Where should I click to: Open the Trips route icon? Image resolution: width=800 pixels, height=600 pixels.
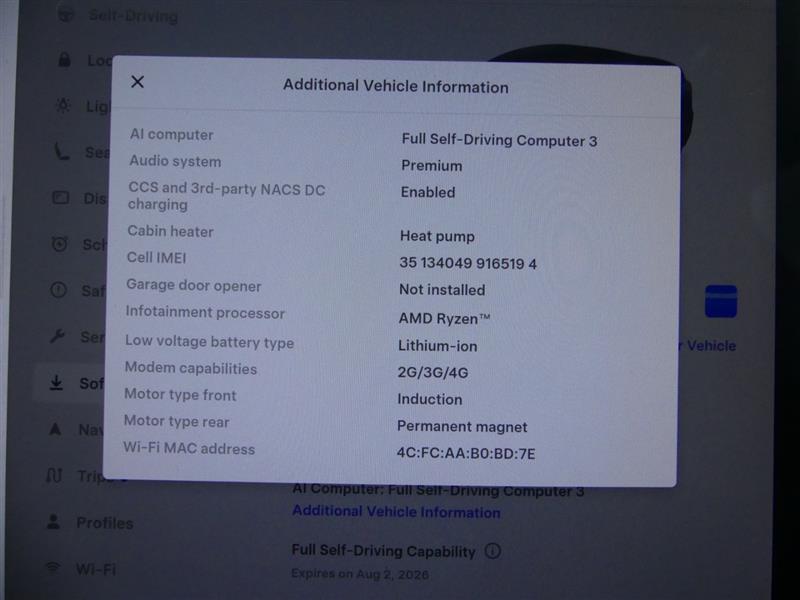coord(54,475)
